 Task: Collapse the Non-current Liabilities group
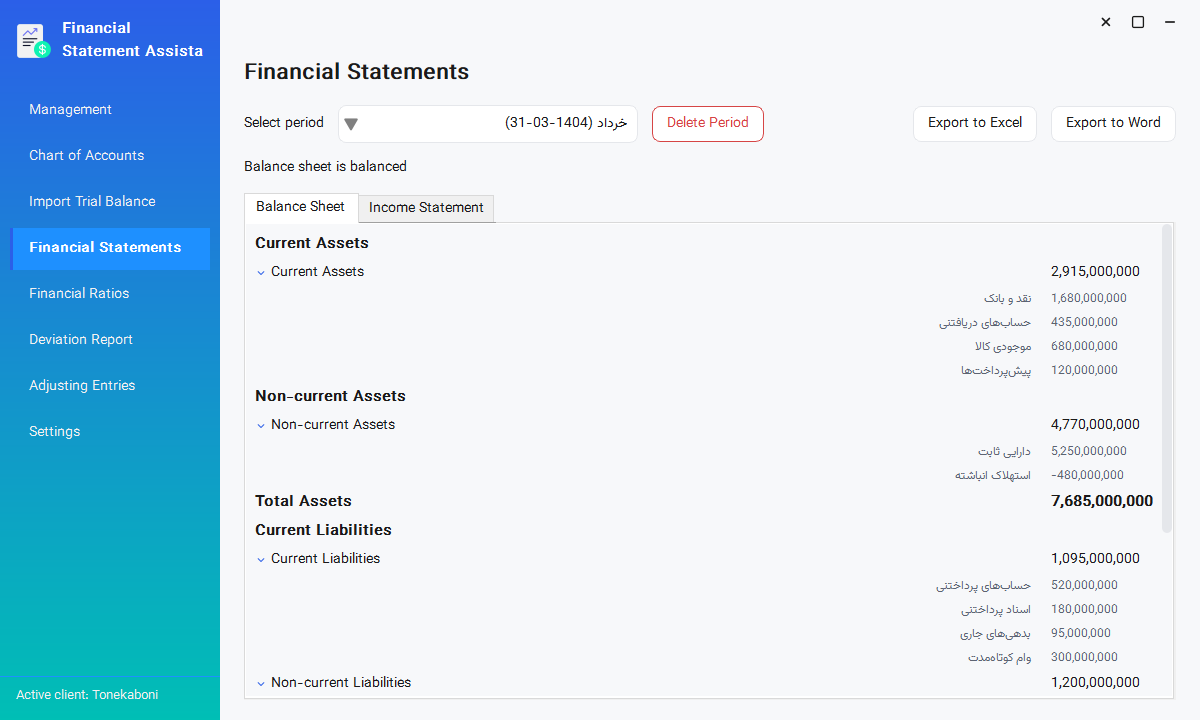261,683
